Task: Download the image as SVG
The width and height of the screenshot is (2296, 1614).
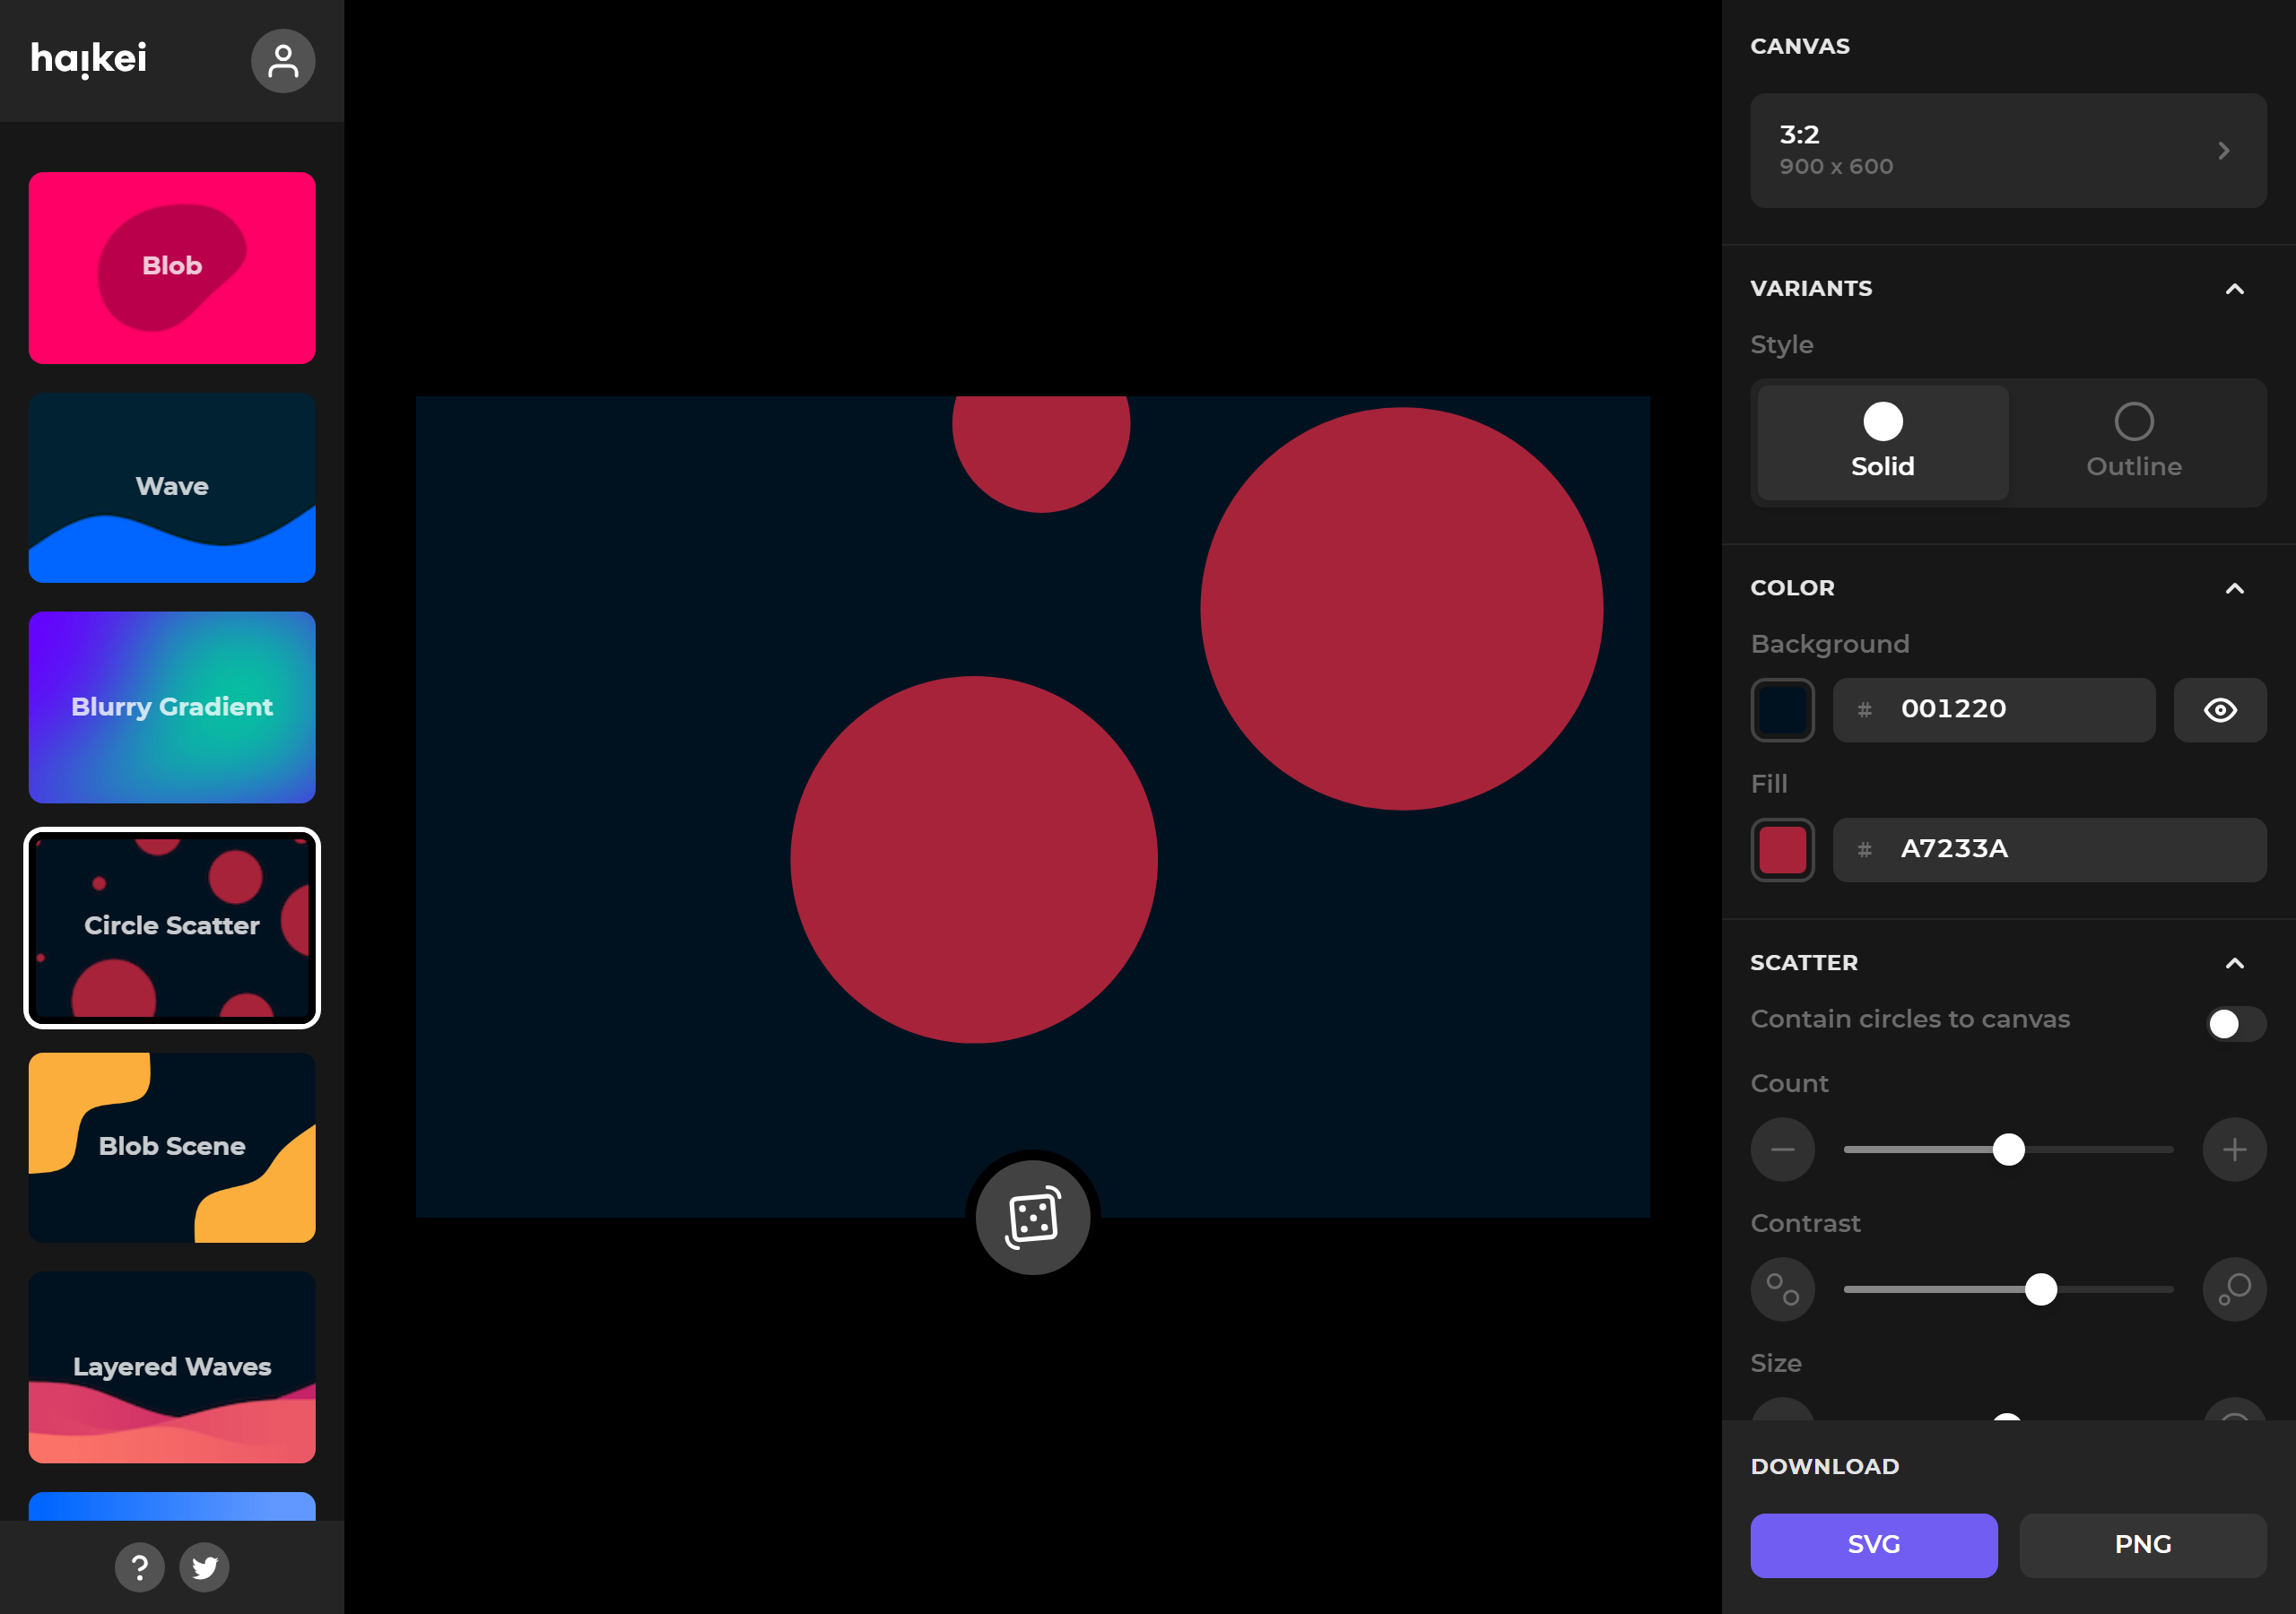Action: pyautogui.click(x=1874, y=1545)
